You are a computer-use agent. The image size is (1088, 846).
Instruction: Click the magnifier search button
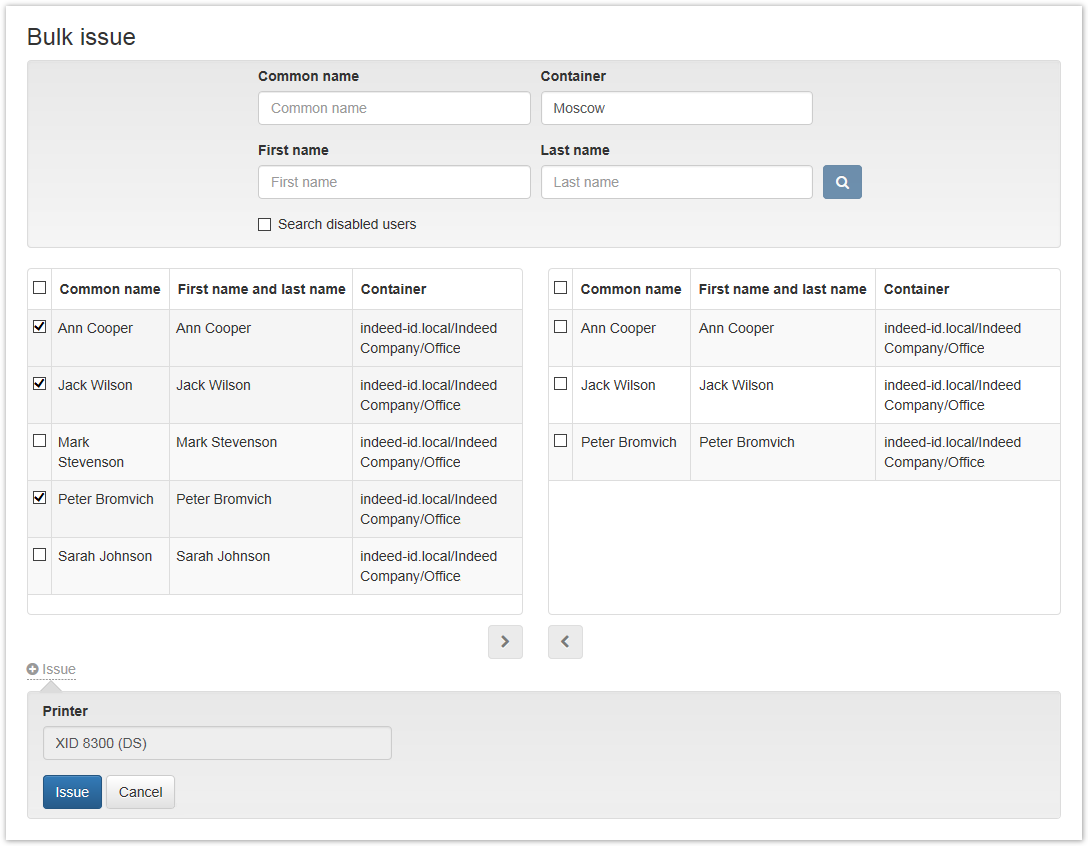842,182
